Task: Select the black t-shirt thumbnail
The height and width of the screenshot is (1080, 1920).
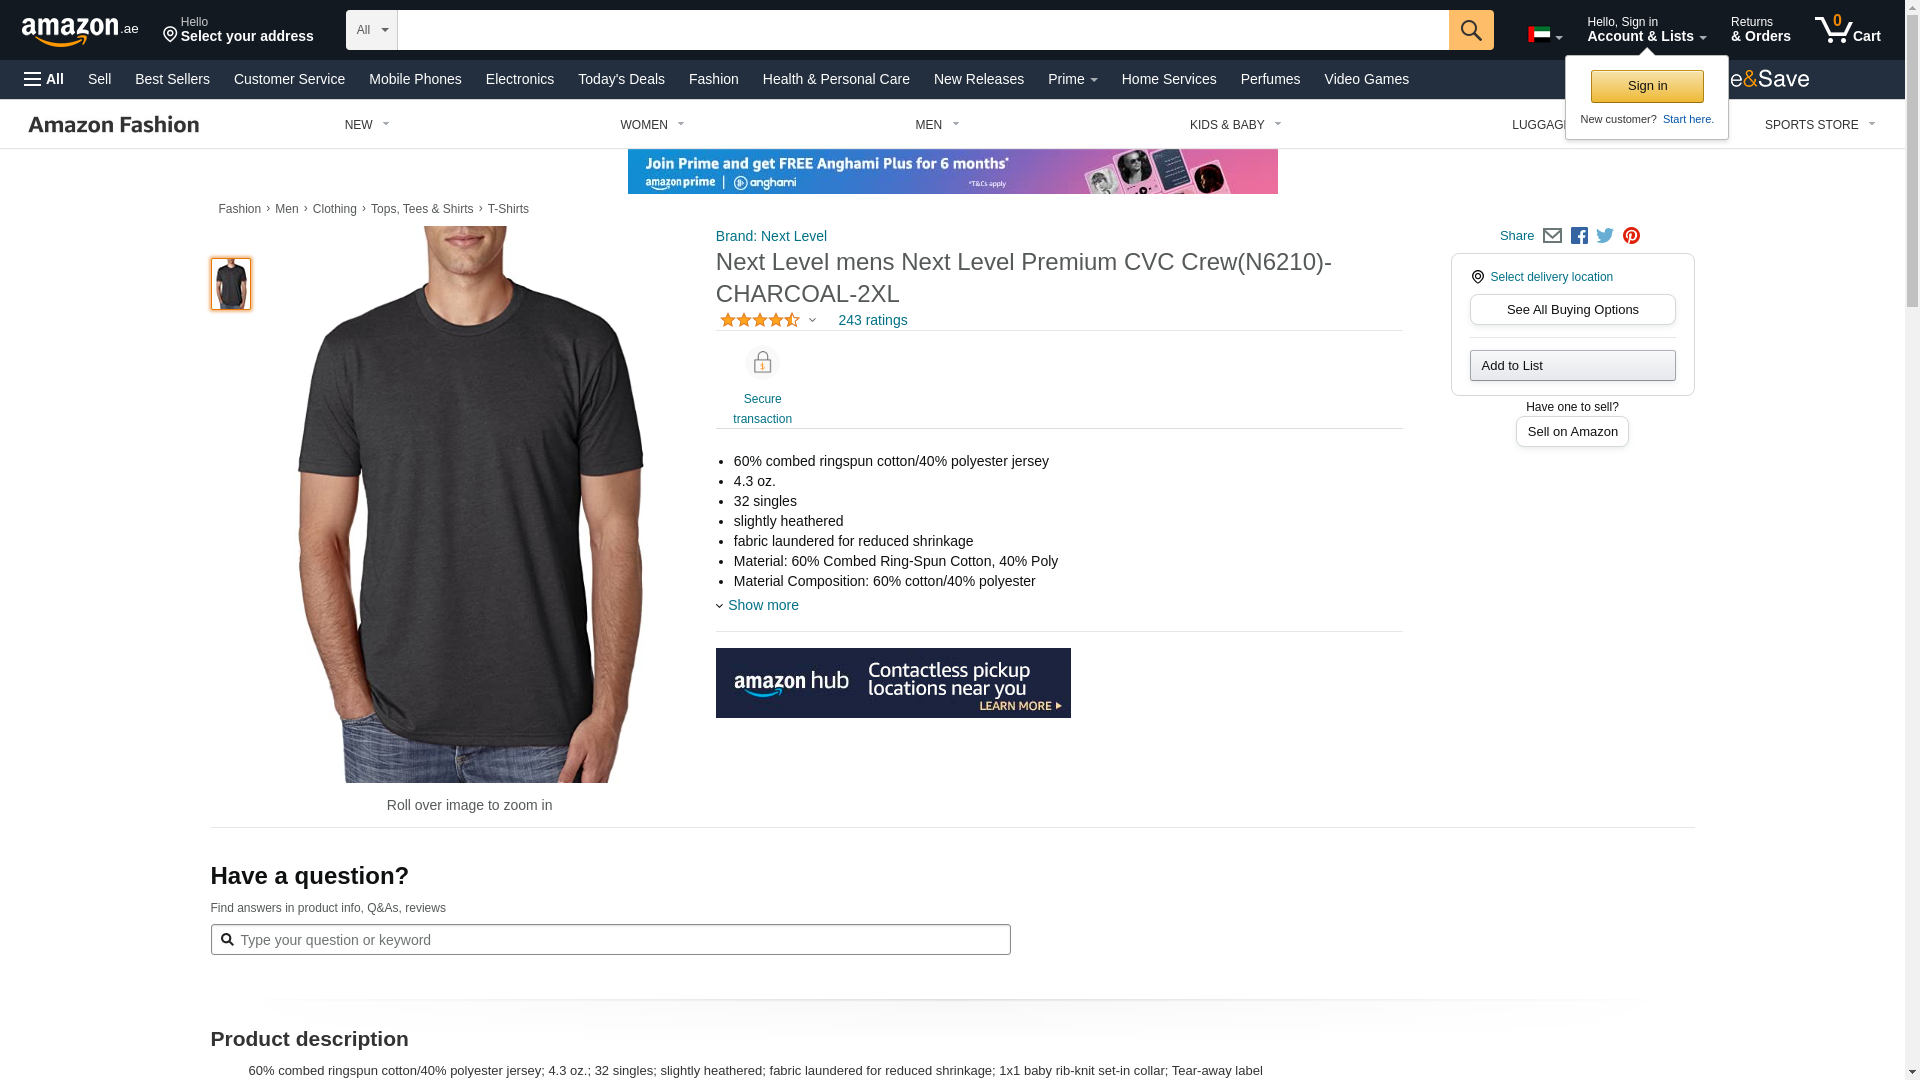Action: [231, 284]
